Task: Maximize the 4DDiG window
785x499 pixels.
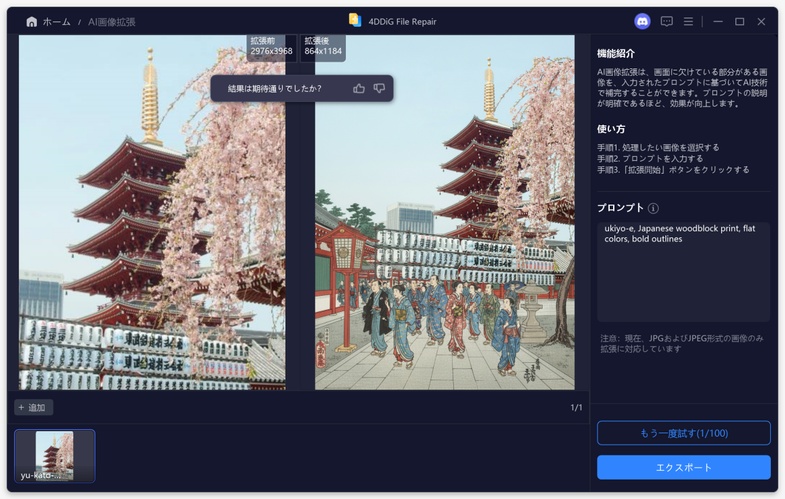Action: (x=739, y=22)
